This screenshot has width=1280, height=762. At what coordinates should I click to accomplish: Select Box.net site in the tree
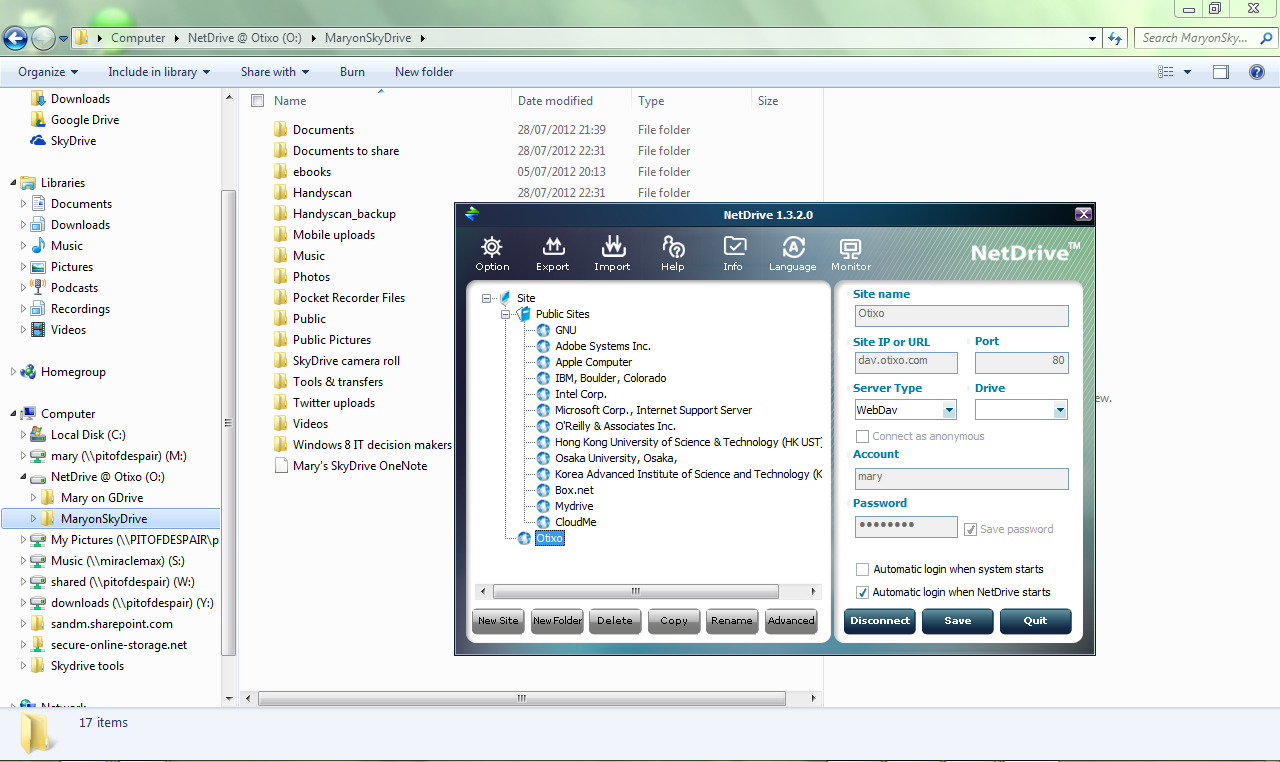pyautogui.click(x=574, y=490)
